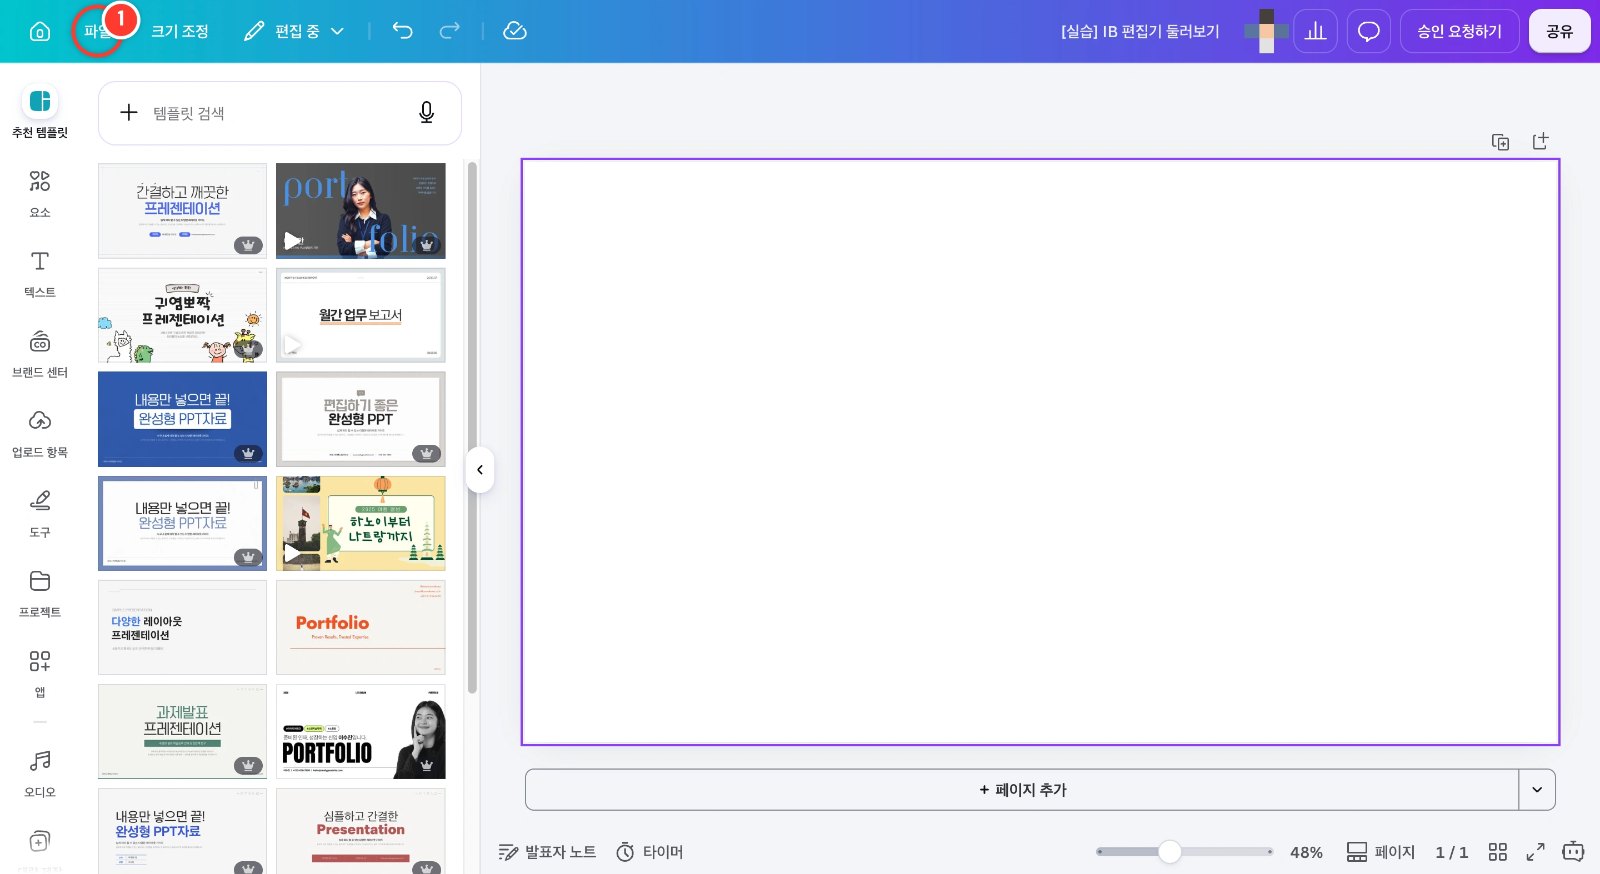Start voice search with the microphone
Screen dimensions: 1600x874
(426, 113)
